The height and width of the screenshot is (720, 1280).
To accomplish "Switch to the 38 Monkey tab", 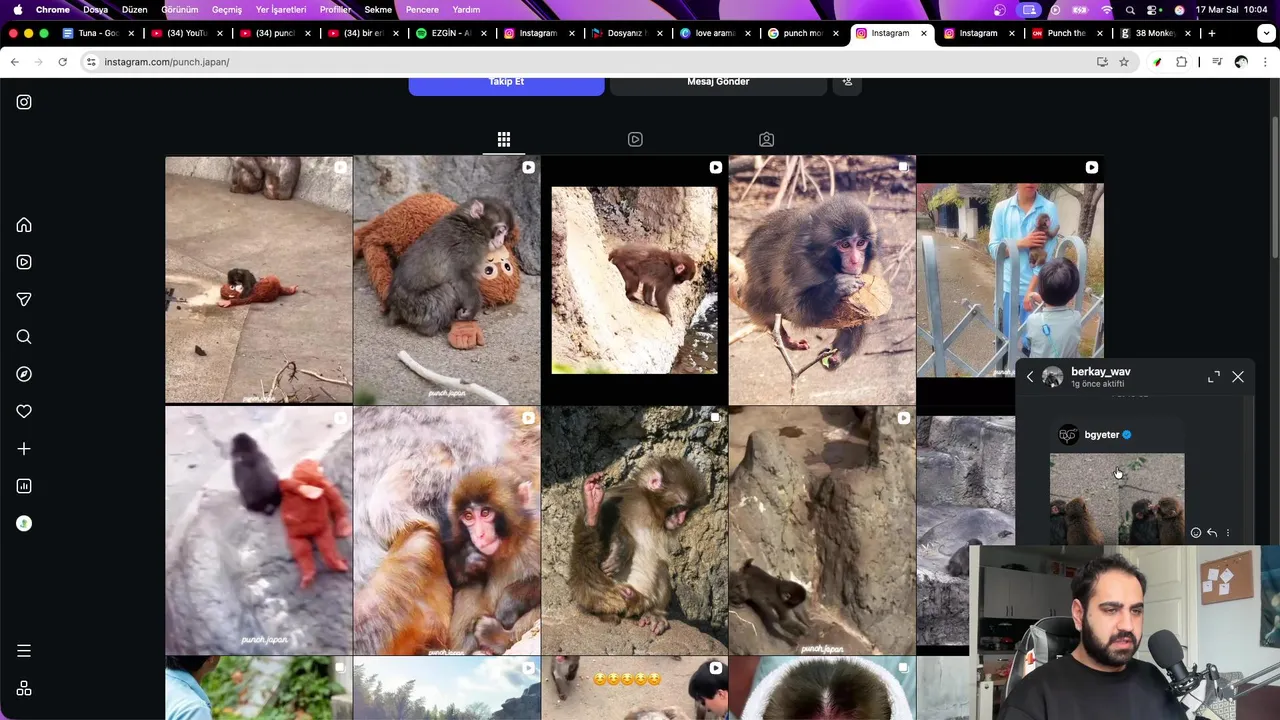I will 1155,33.
